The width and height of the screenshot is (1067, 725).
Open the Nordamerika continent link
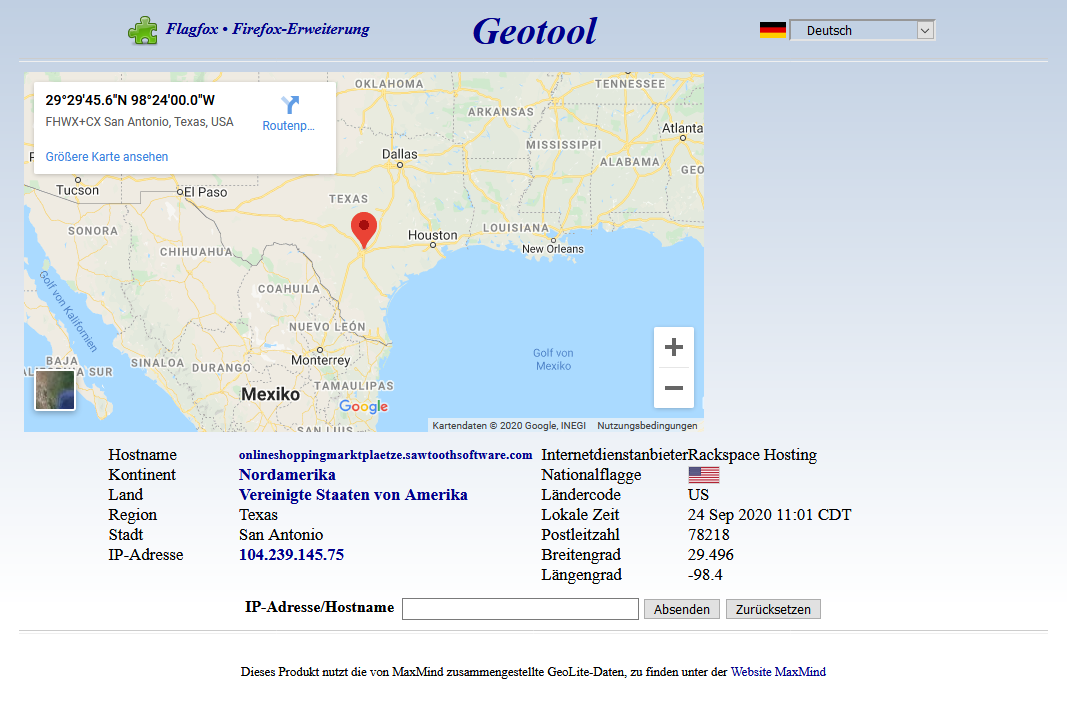tap(287, 474)
